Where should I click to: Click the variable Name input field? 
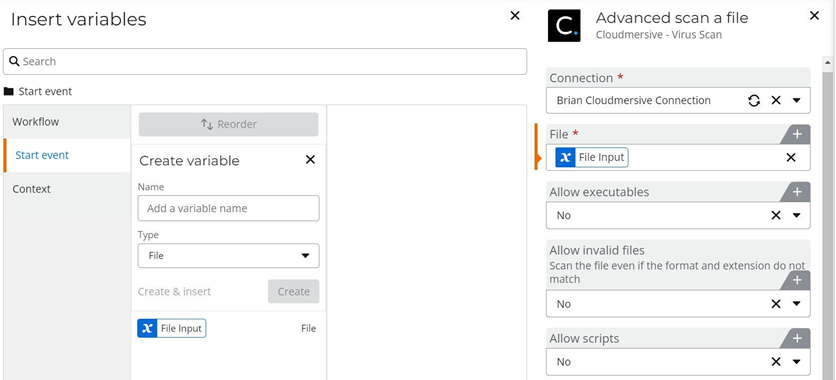(228, 208)
